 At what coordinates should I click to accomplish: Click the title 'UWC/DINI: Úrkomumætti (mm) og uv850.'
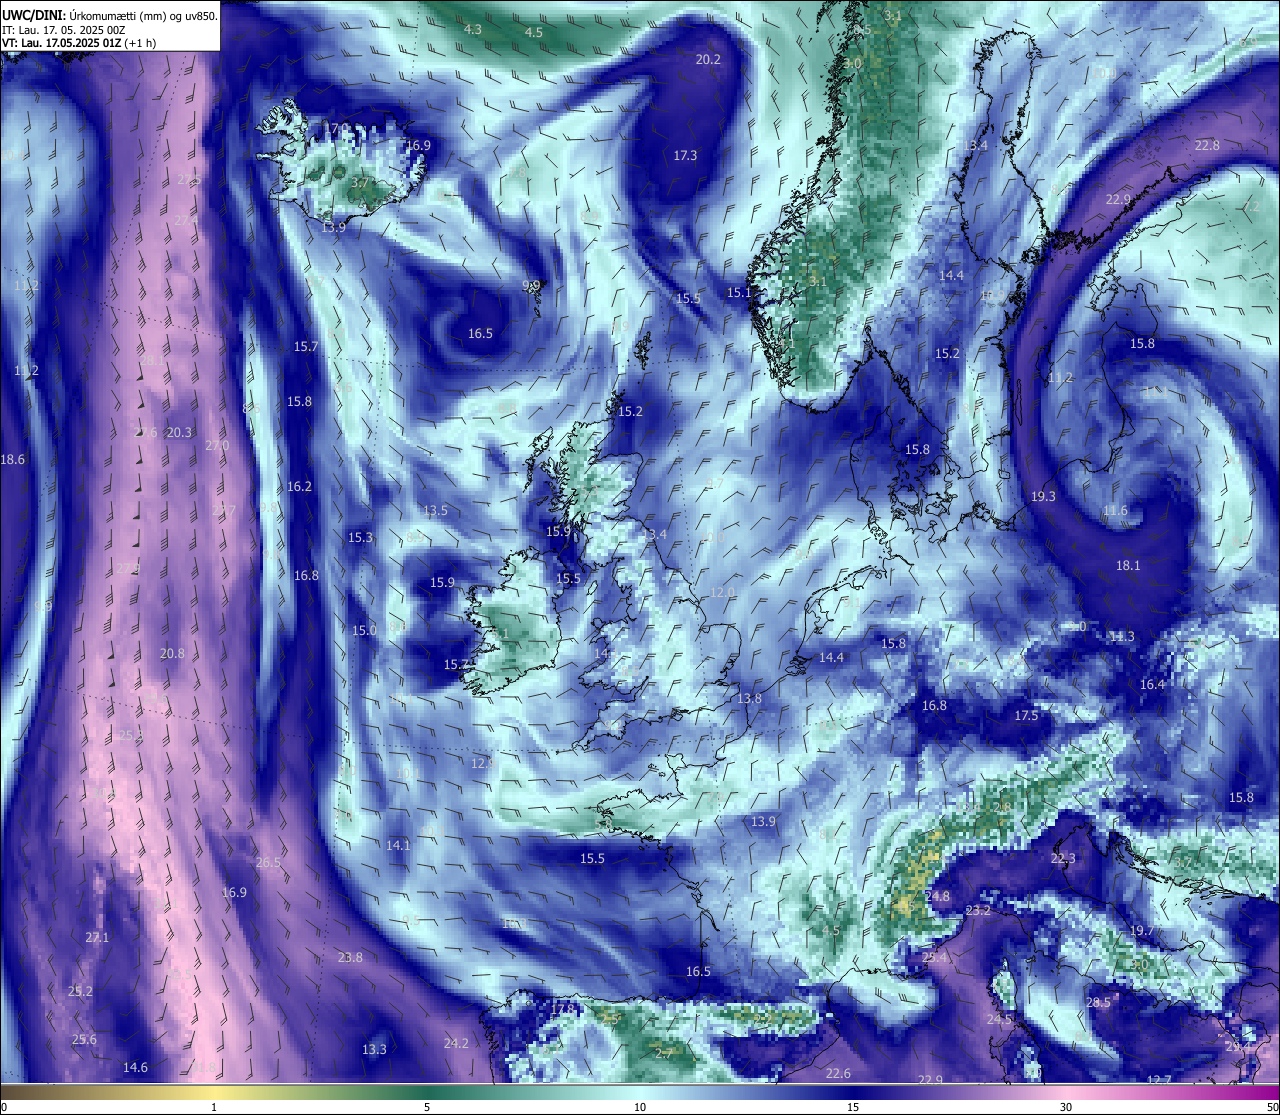109,16
